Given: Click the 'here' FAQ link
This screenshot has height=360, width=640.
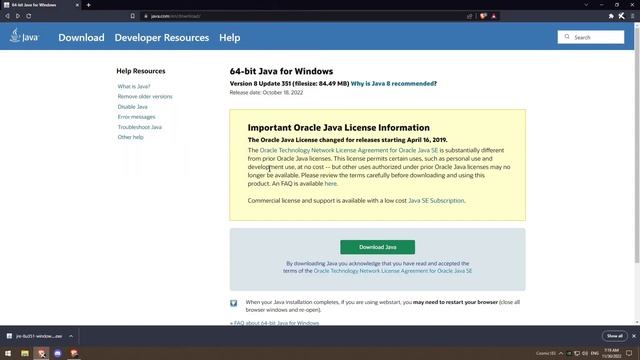Looking at the screenshot, I should click(331, 184).
